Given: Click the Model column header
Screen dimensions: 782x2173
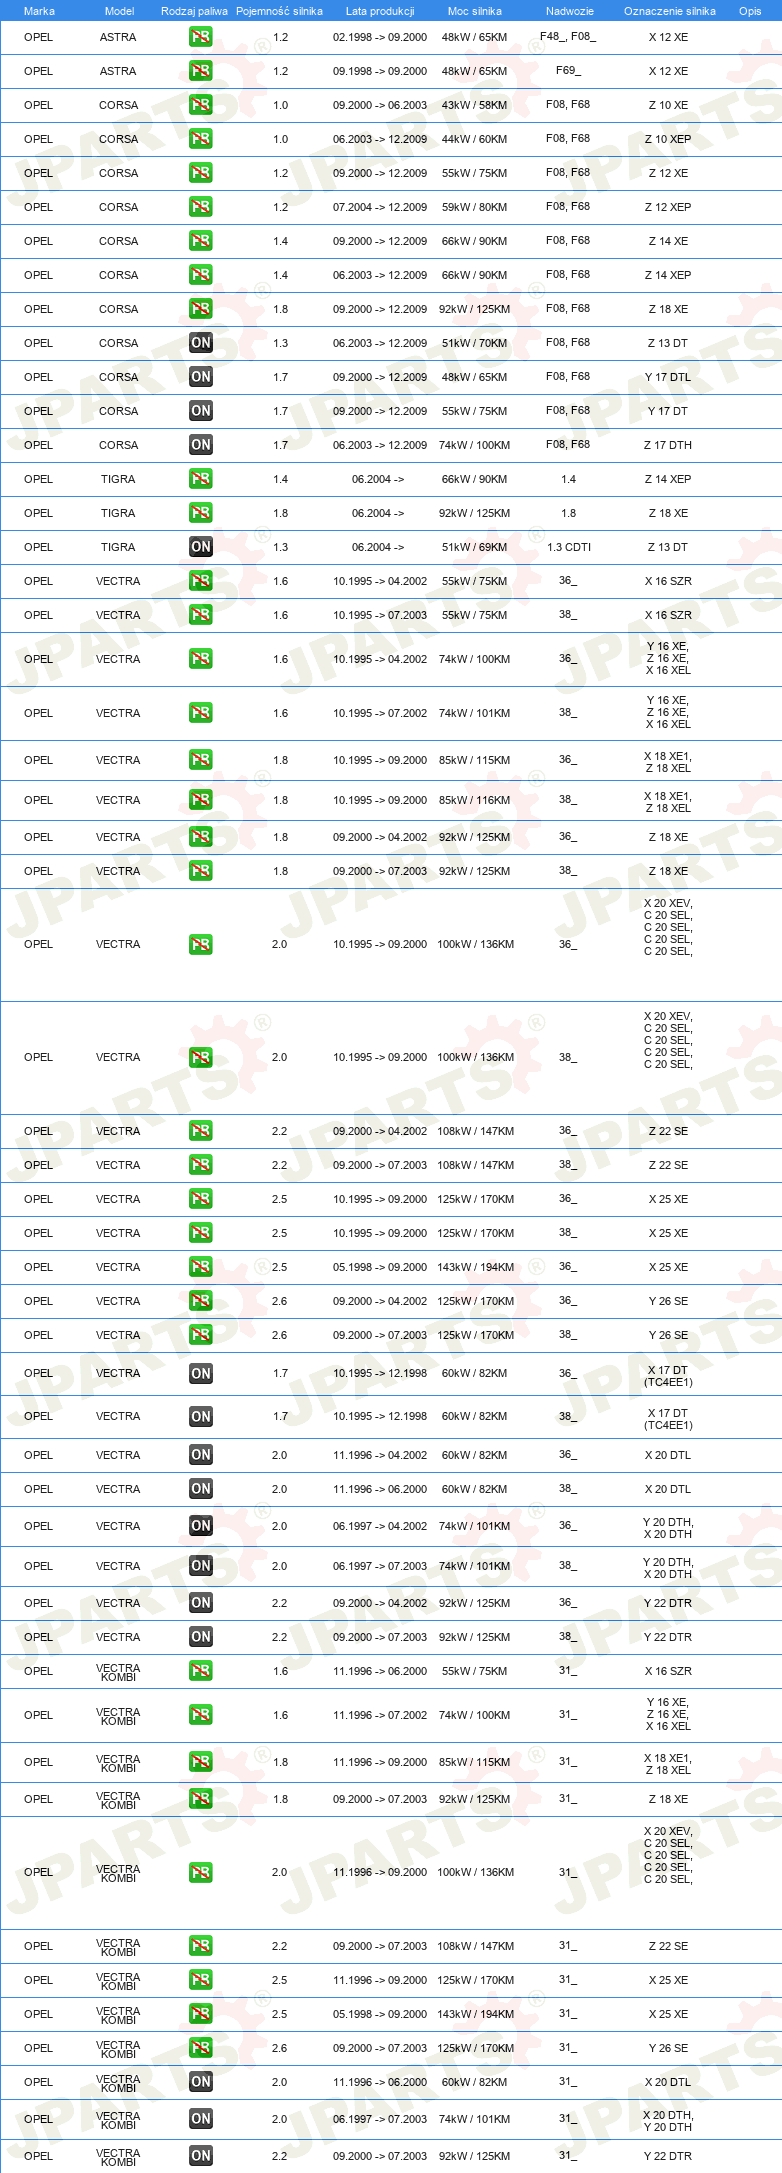Looking at the screenshot, I should pyautogui.click(x=119, y=11).
